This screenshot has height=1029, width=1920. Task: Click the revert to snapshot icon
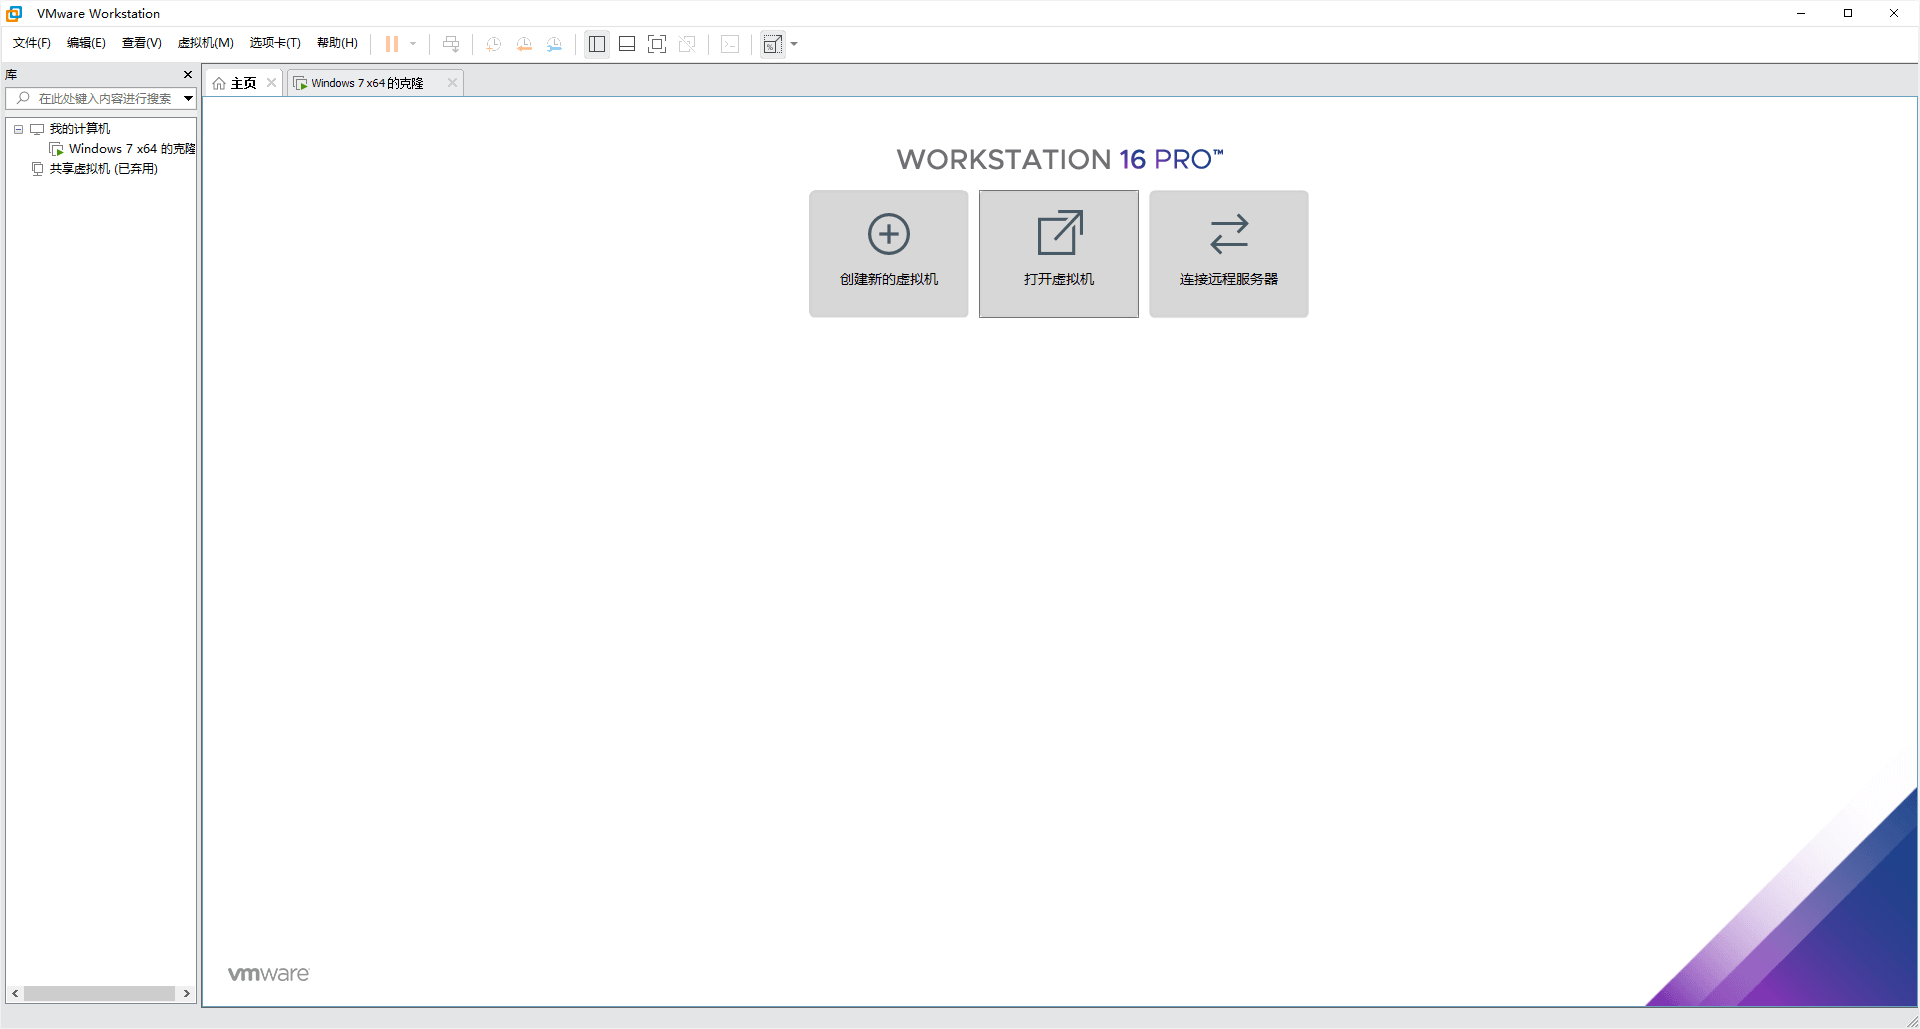click(524, 44)
